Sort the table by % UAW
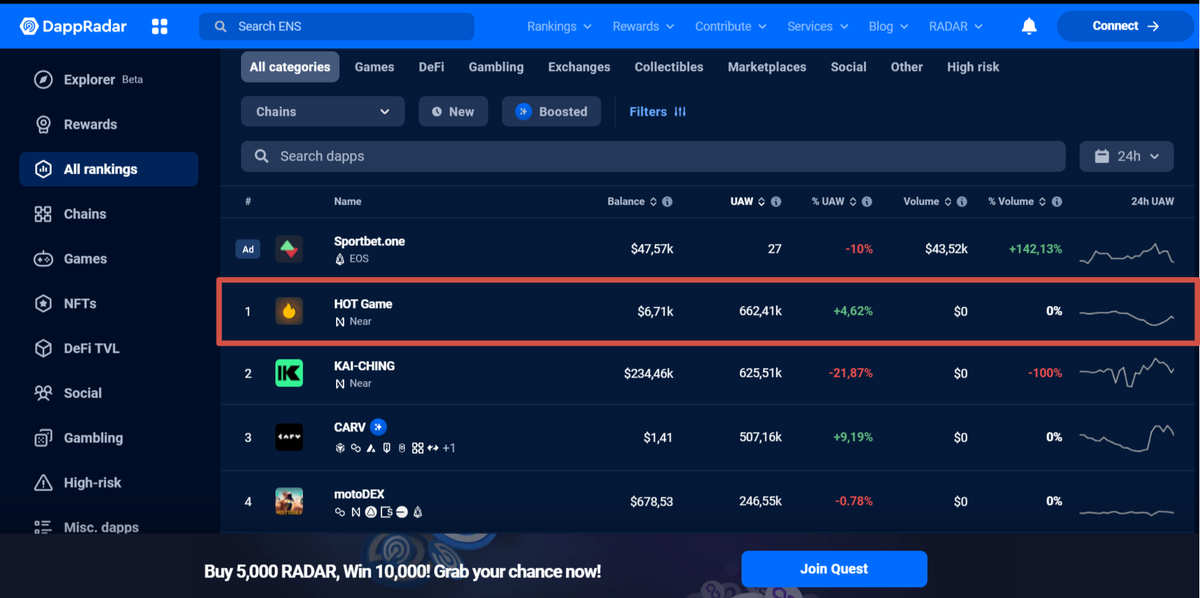This screenshot has height=598, width=1200. [x=834, y=201]
